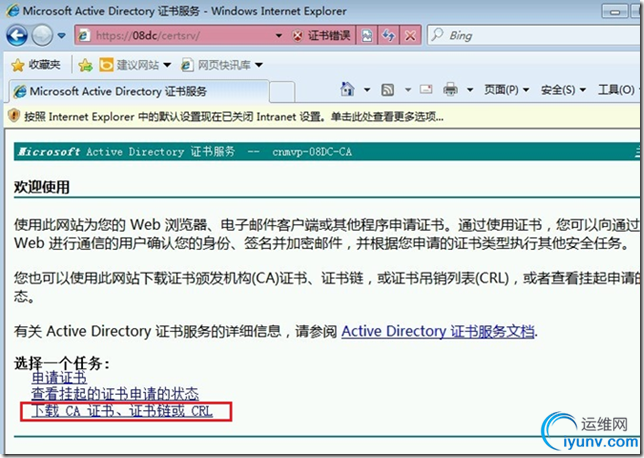Image resolution: width=644 pixels, height=458 pixels.
Task: Refresh the page with refresh icon
Action: pos(389,36)
